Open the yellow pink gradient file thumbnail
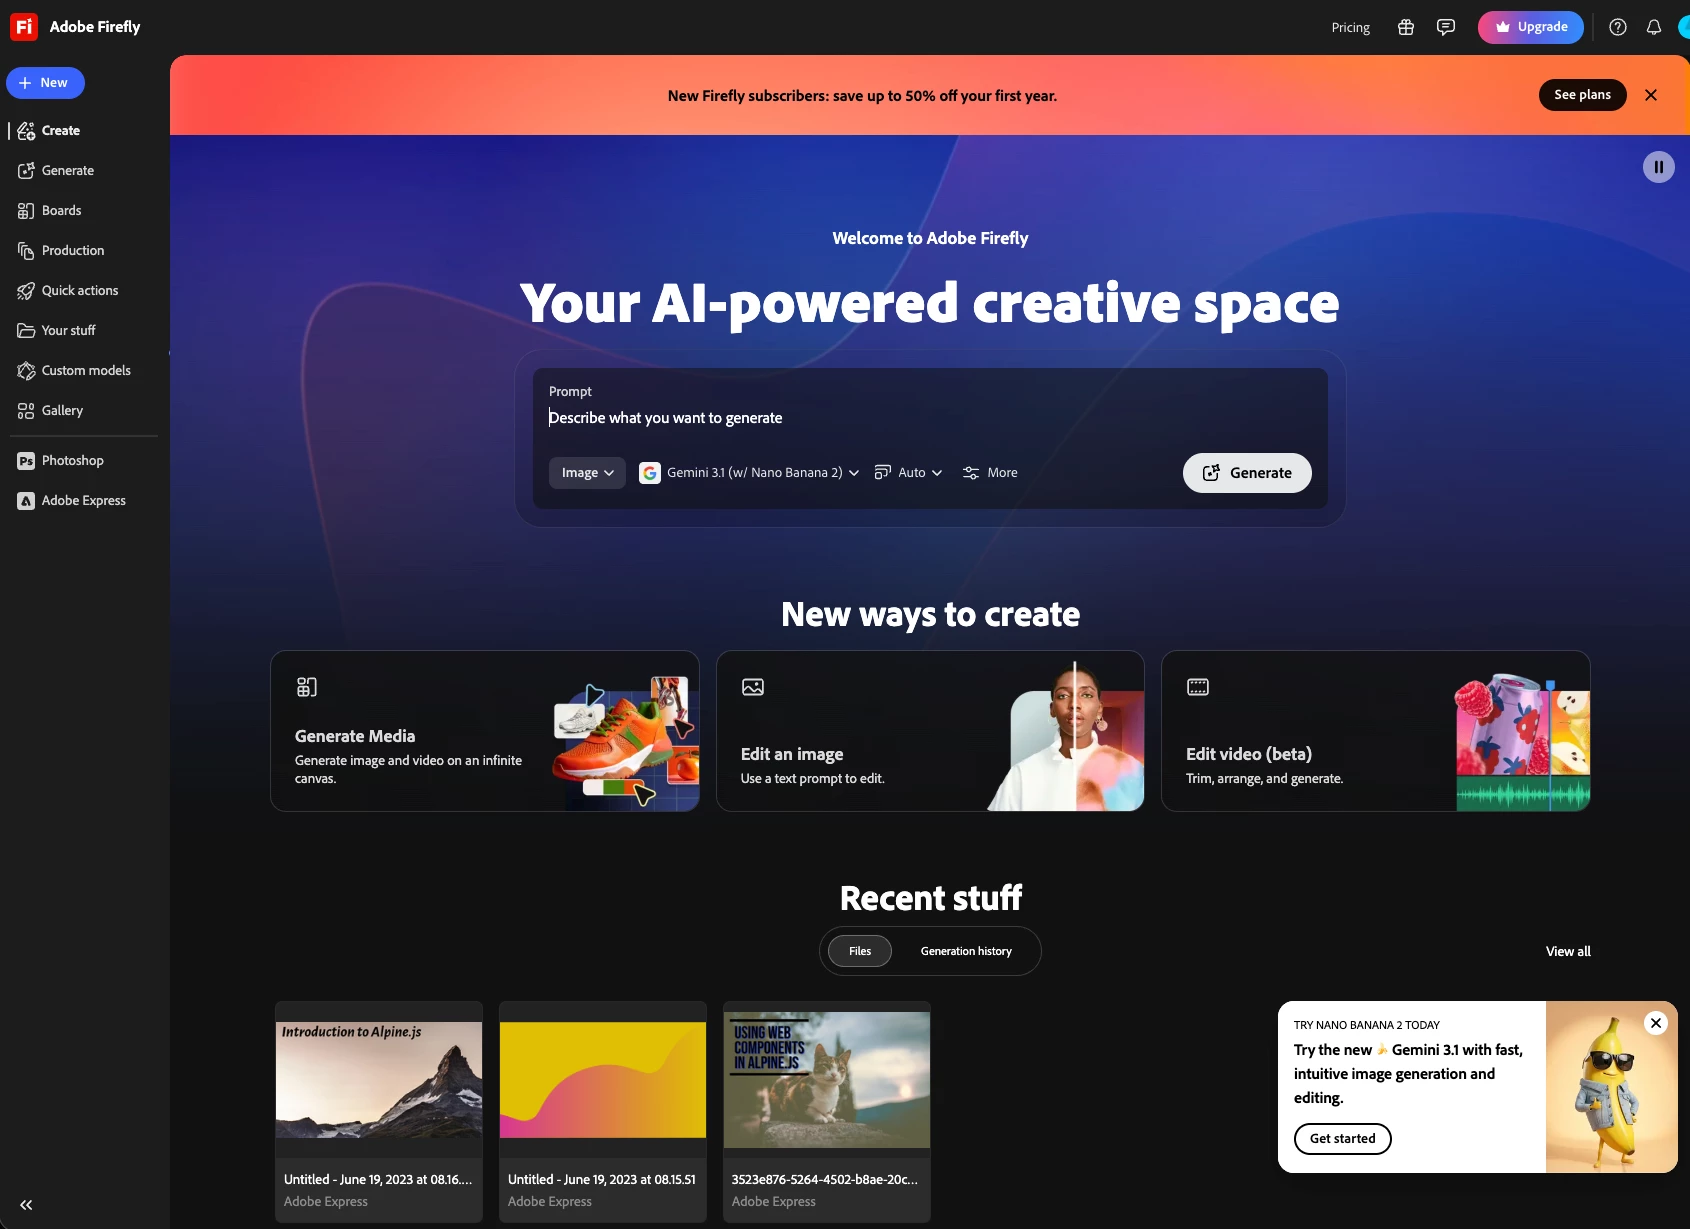 (603, 1080)
